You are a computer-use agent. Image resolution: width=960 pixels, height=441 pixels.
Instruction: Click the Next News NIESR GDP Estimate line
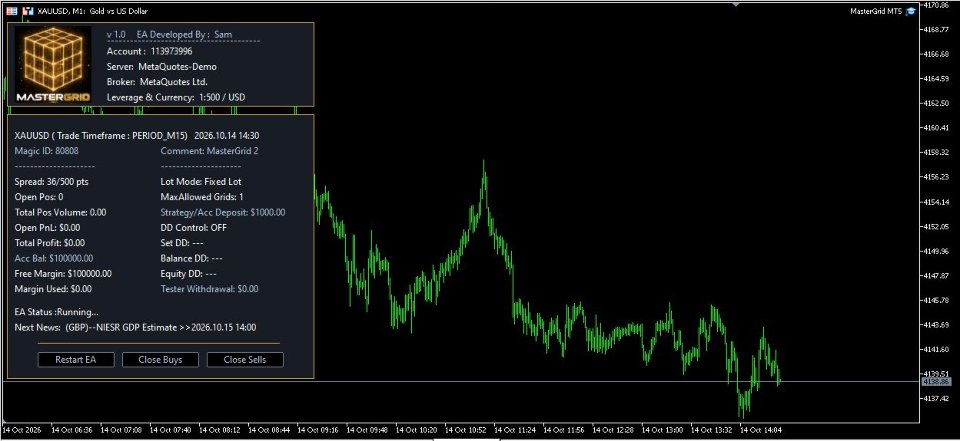click(135, 327)
